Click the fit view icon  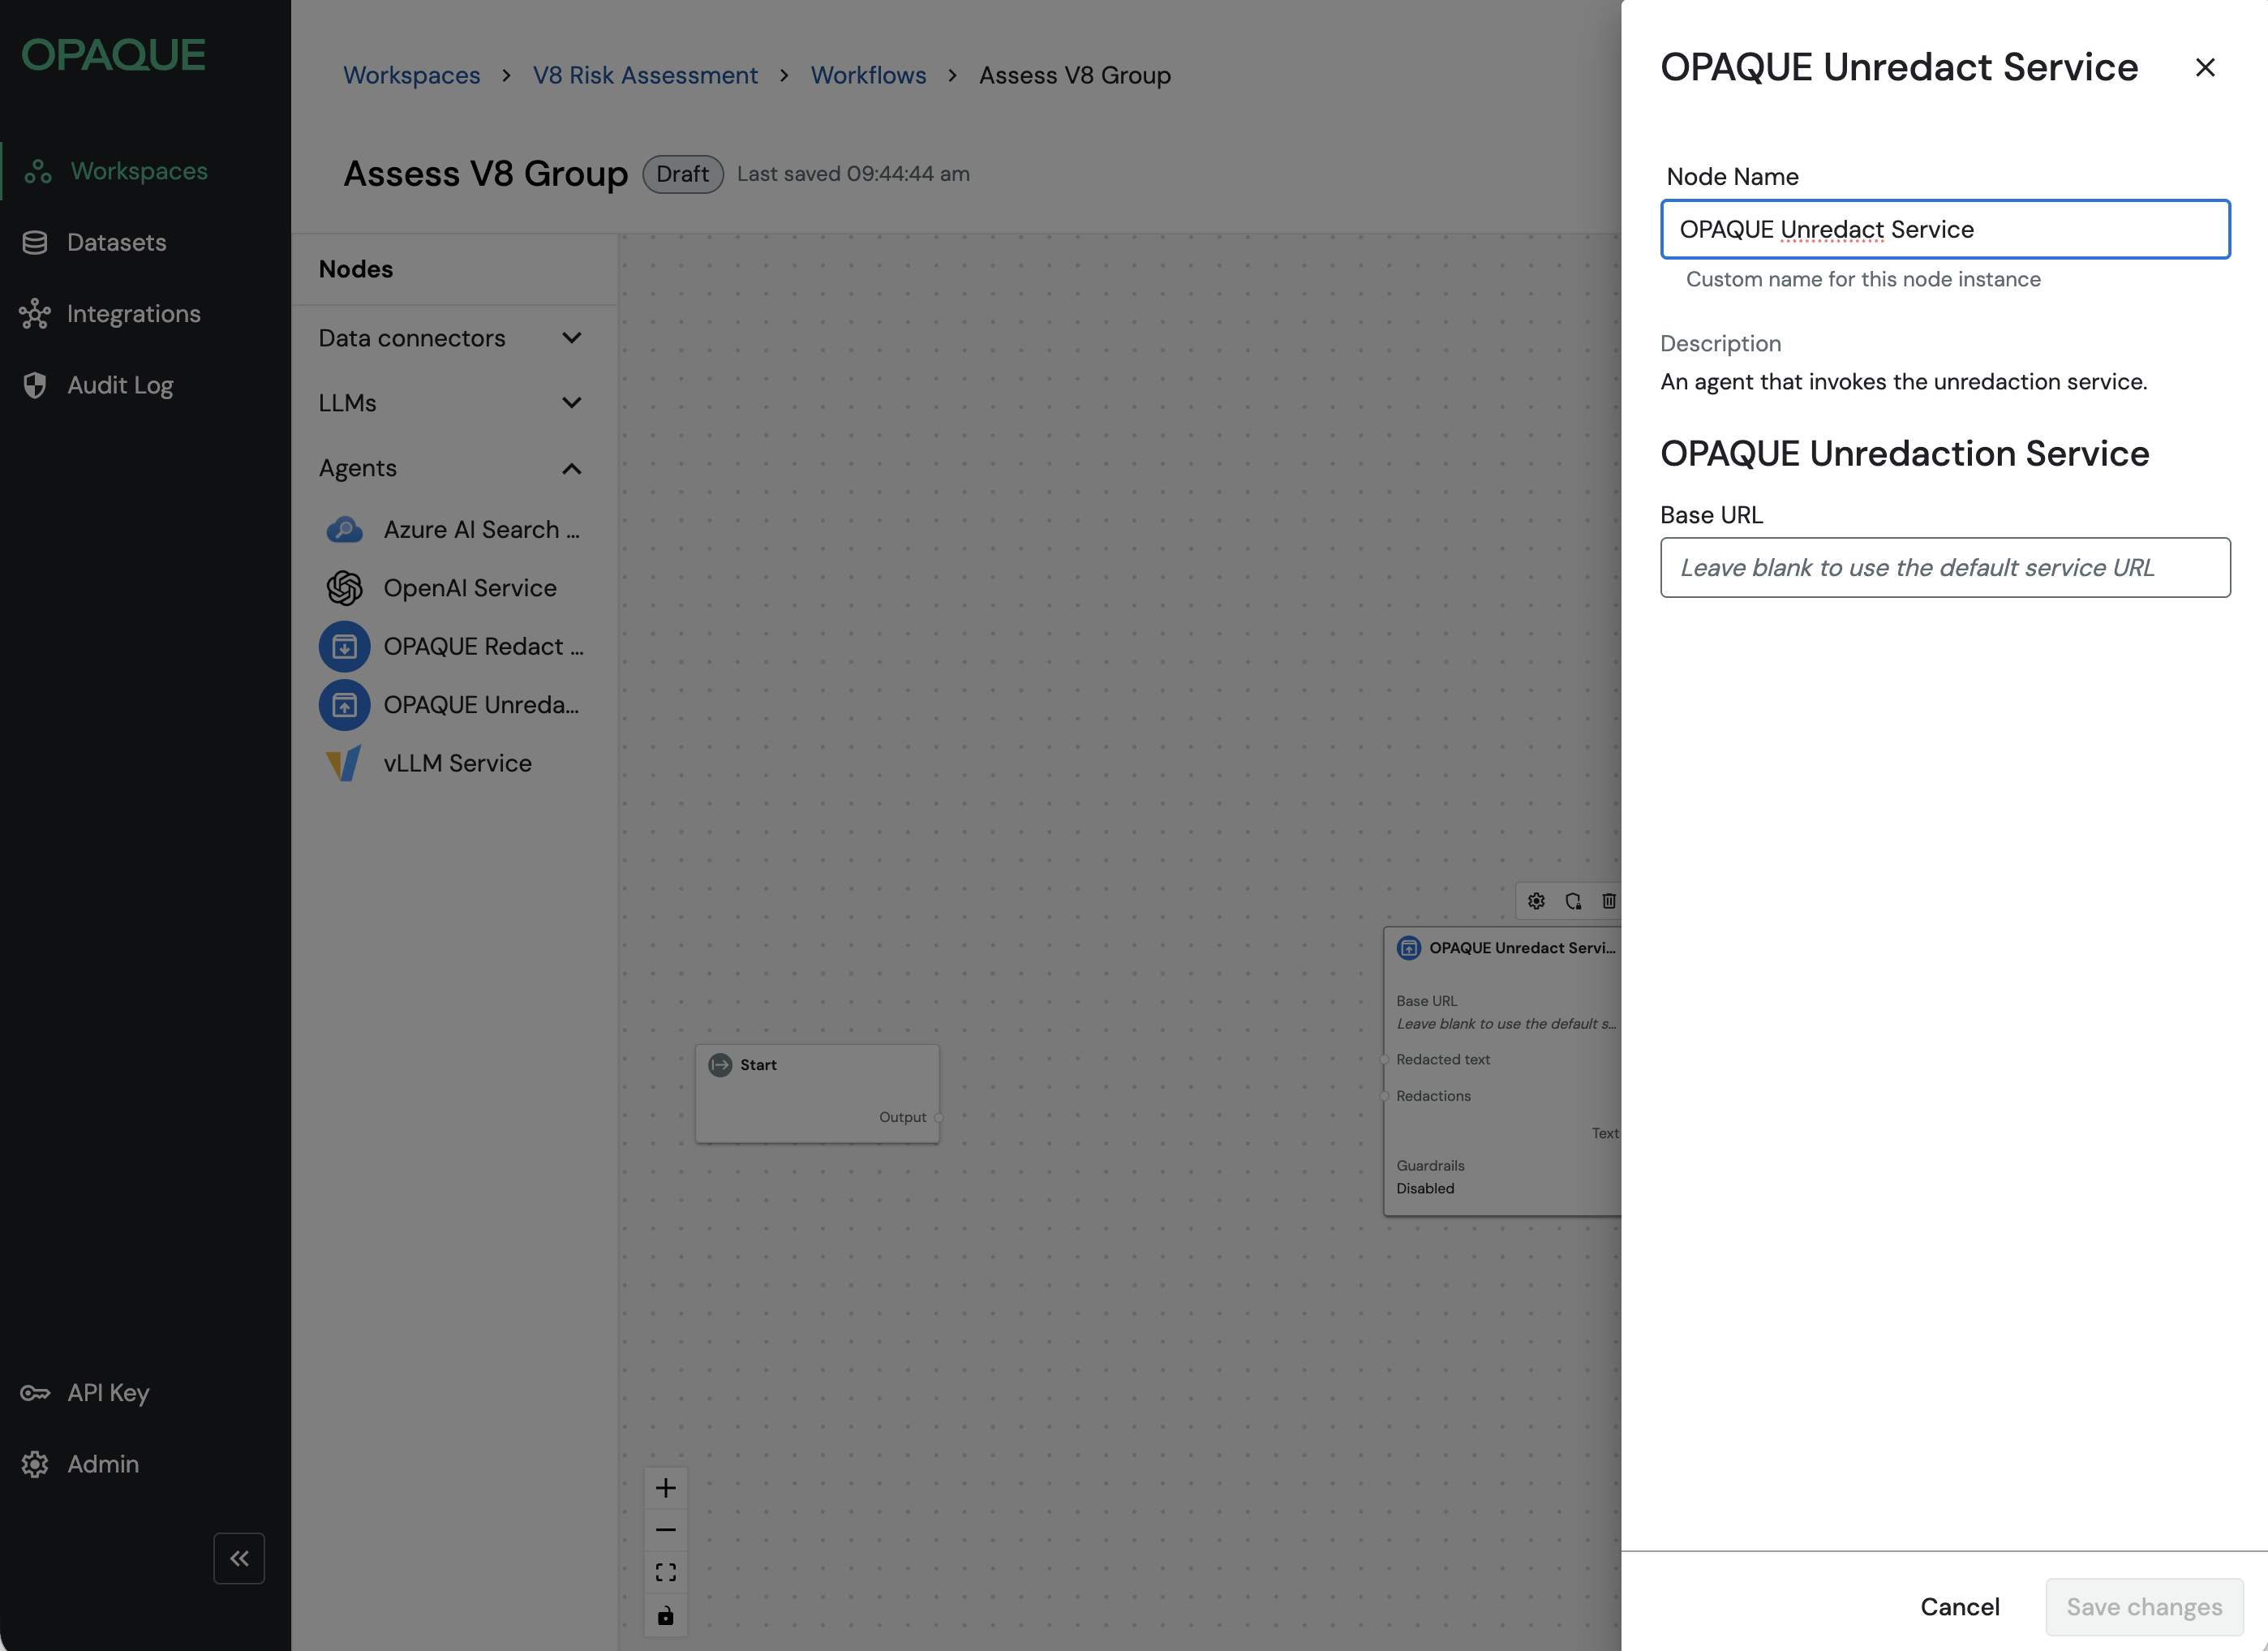click(x=665, y=1573)
